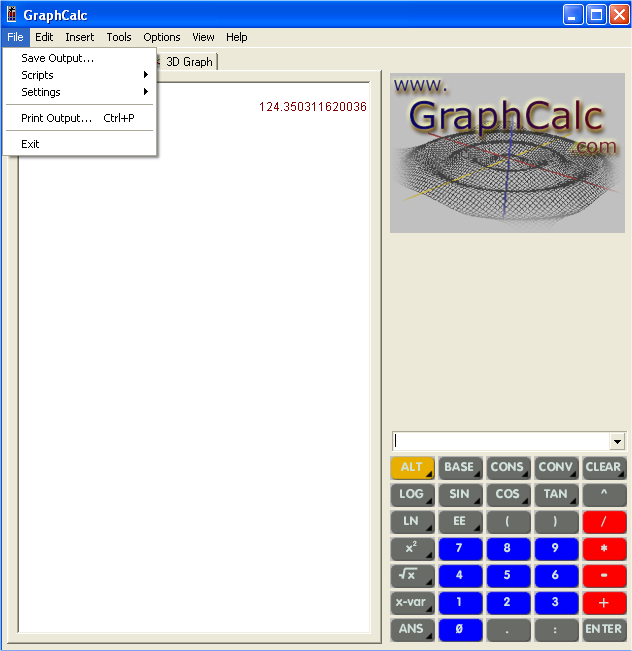632x651 pixels.
Task: Click the blue 6 key
Action: tap(556, 576)
